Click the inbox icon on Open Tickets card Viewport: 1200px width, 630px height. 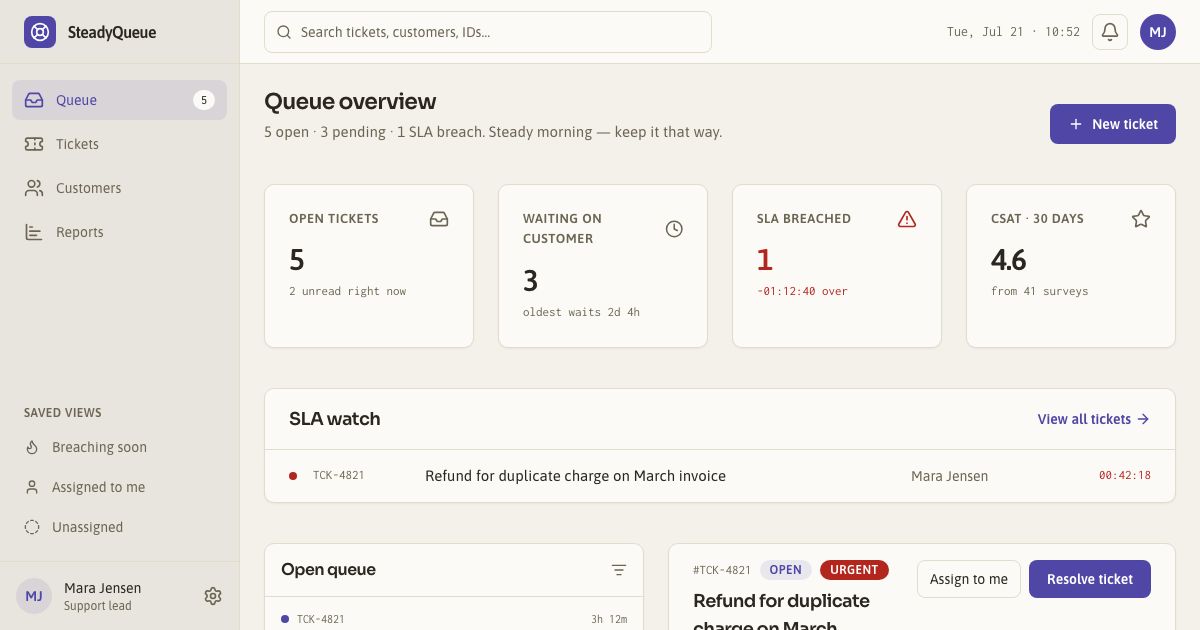(x=439, y=219)
